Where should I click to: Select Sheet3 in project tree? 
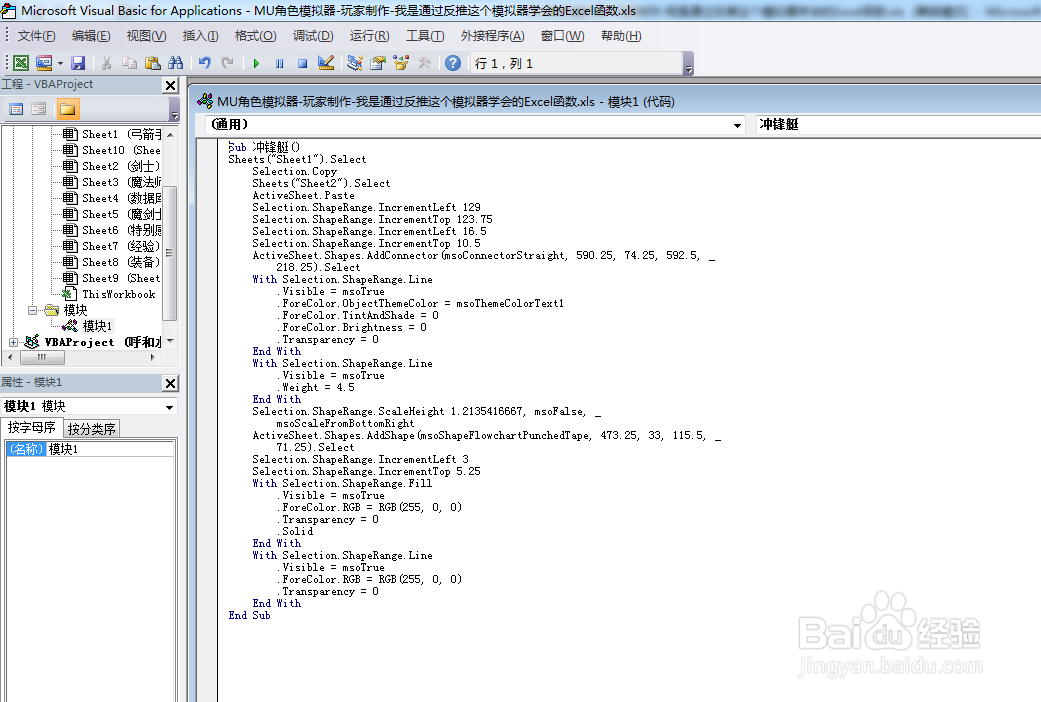click(112, 182)
